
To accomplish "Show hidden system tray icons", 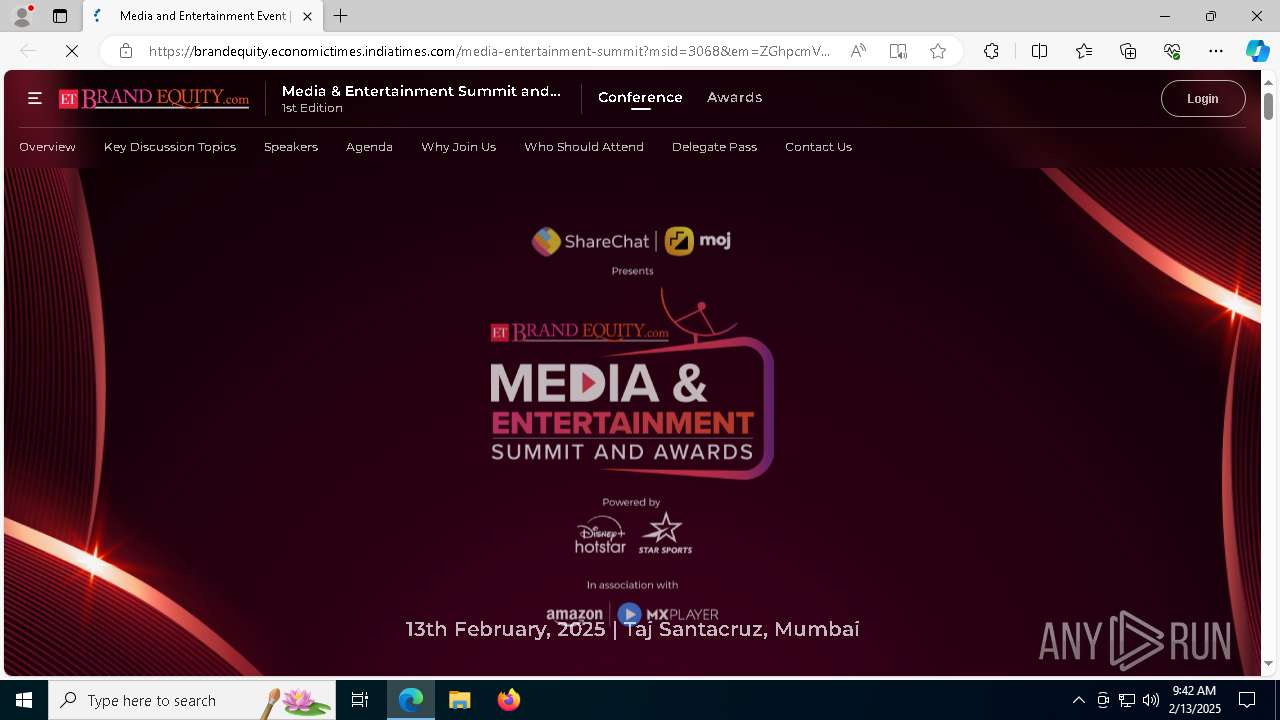I will [x=1078, y=700].
